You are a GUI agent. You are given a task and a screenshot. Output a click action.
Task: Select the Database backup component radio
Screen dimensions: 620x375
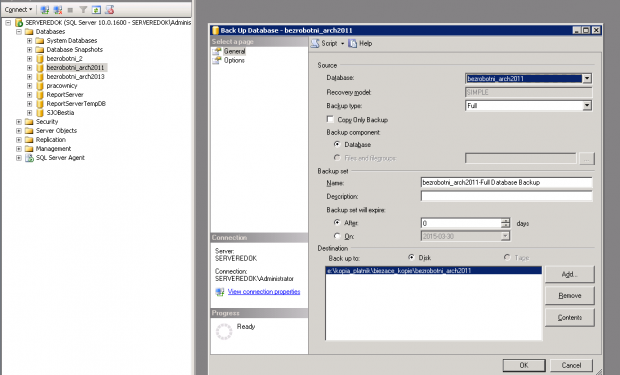(x=337, y=144)
